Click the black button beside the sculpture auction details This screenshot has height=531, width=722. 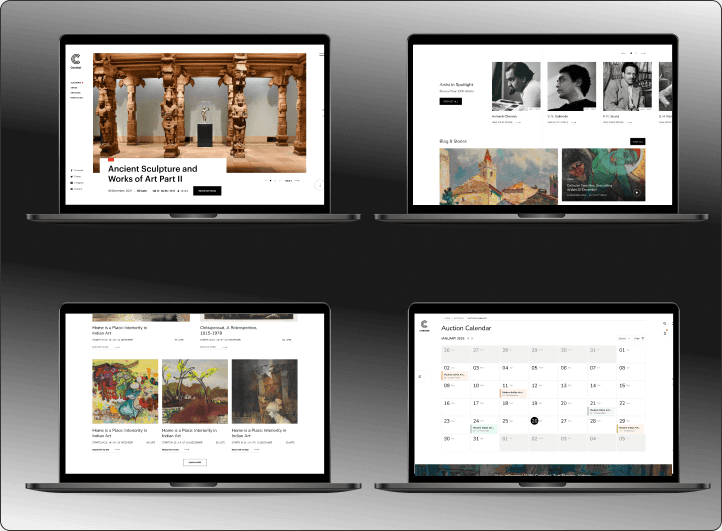[207, 191]
